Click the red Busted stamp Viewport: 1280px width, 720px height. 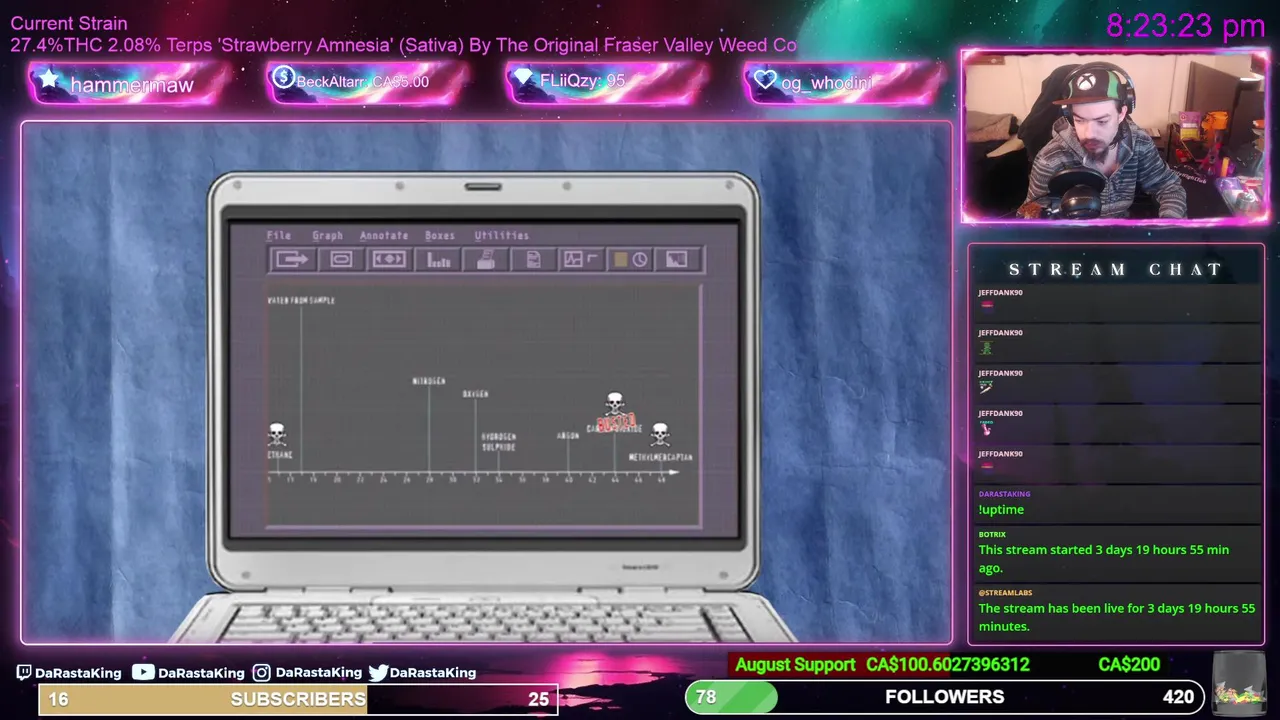pos(617,423)
